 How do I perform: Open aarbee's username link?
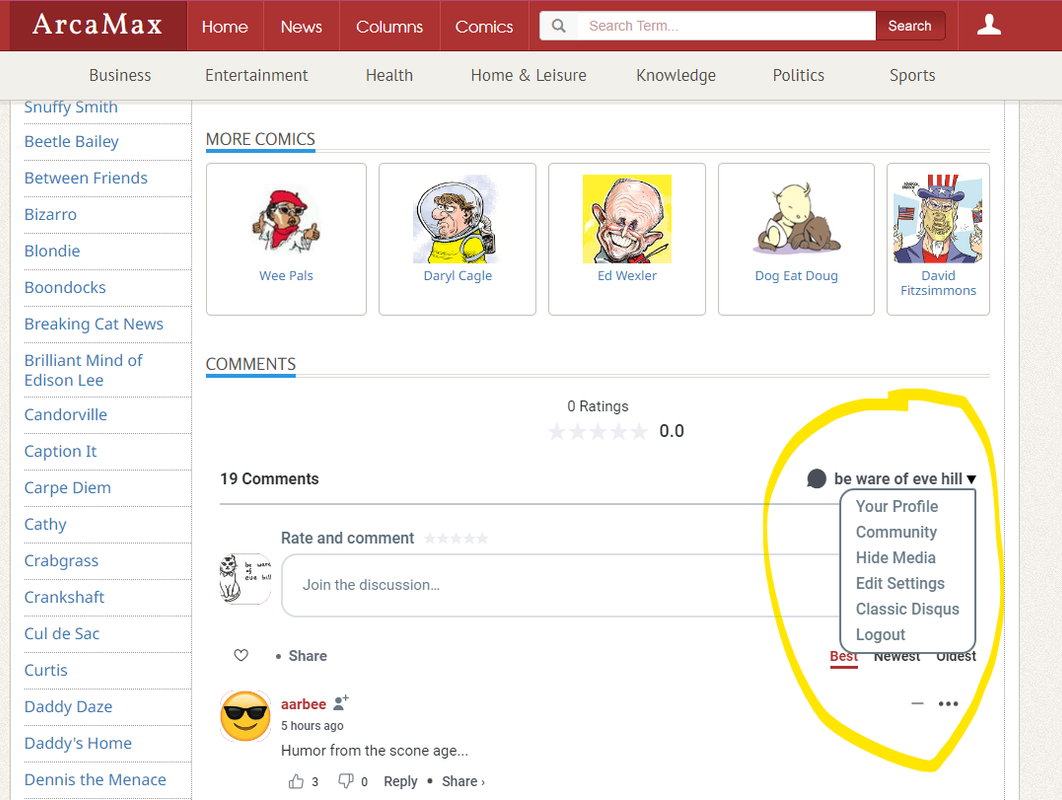pos(303,704)
